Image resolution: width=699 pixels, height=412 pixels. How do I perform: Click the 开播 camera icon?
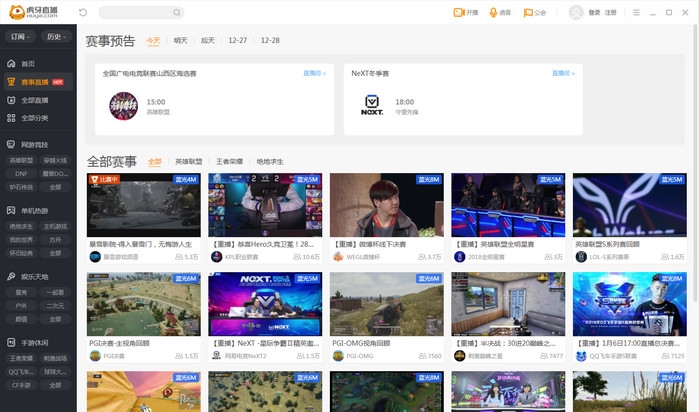pyautogui.click(x=459, y=12)
